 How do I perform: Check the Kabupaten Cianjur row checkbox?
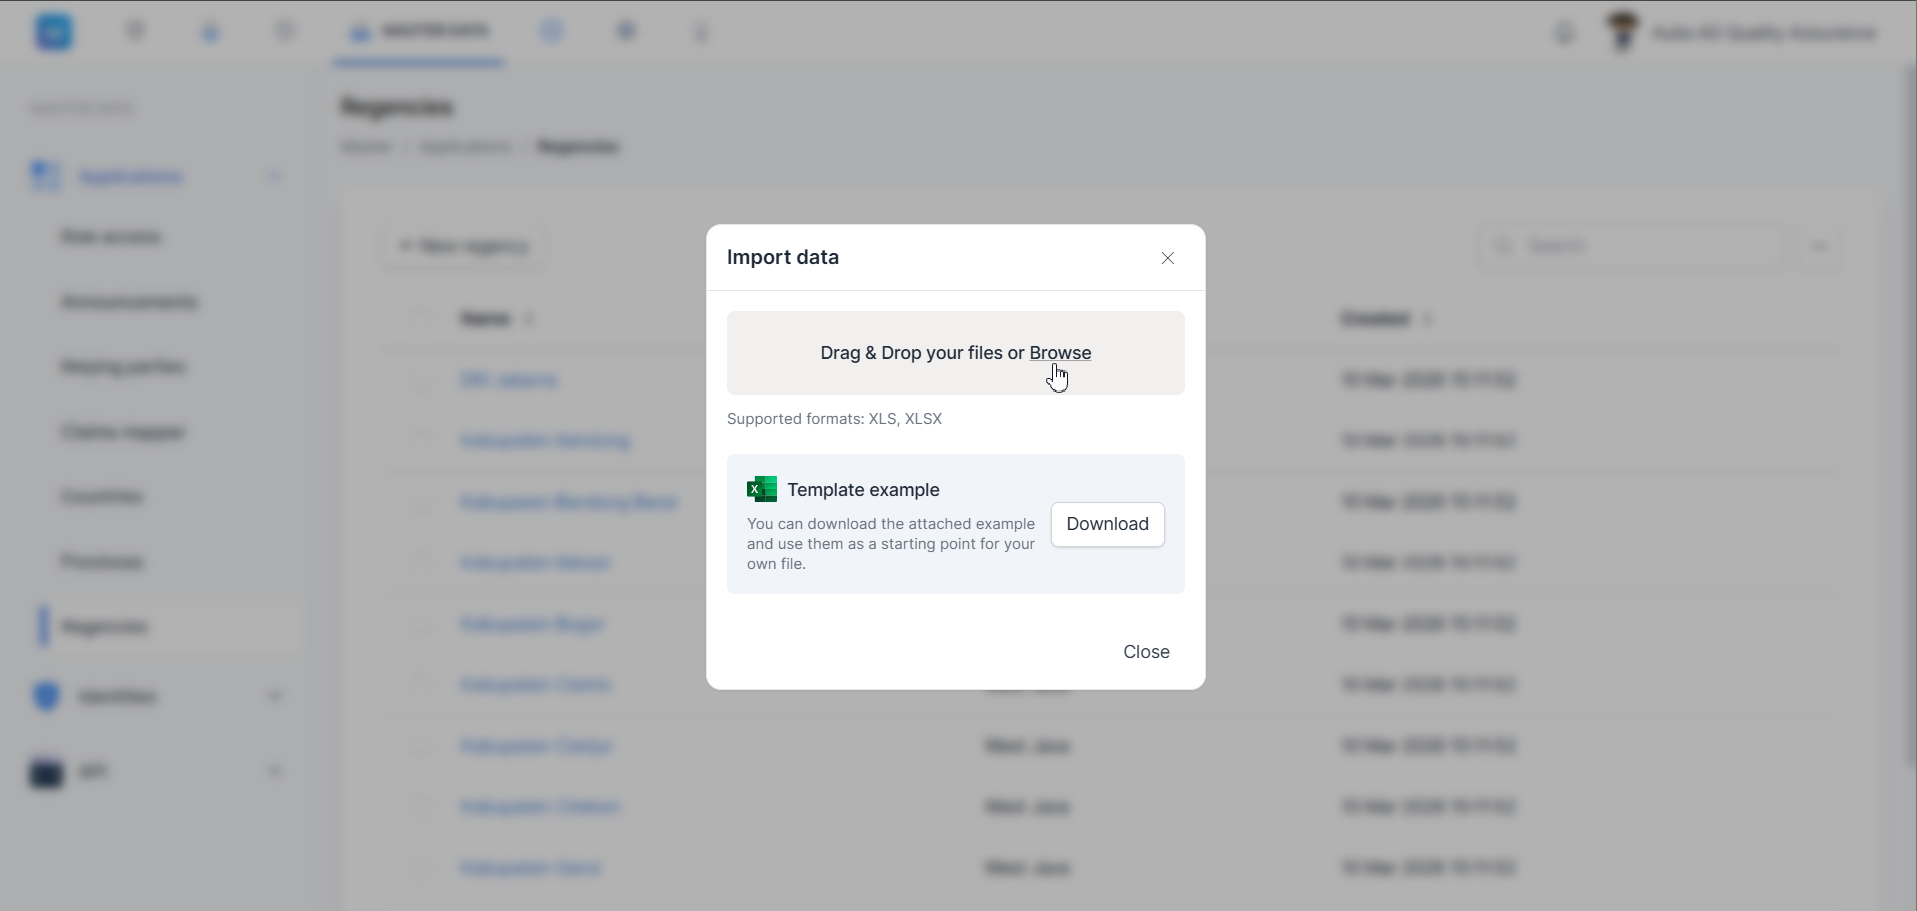pos(420,746)
